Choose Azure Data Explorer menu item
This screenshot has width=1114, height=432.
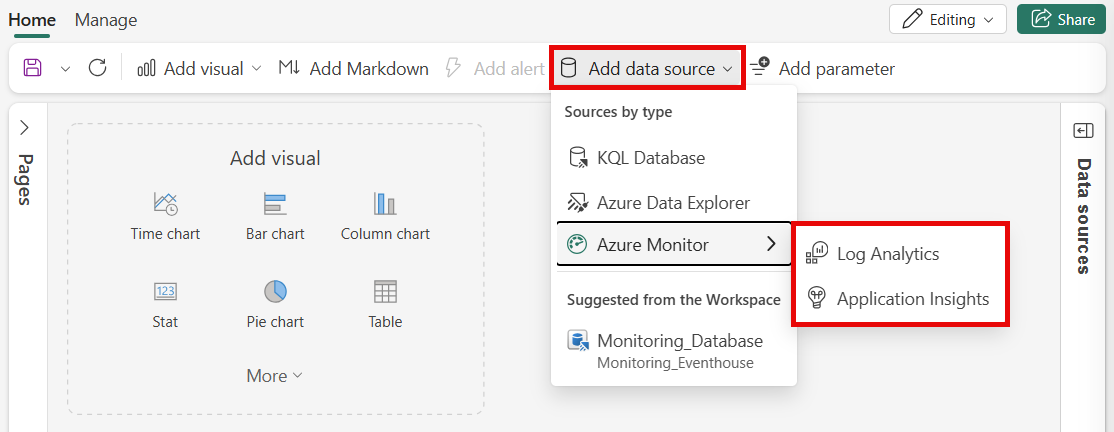coord(674,203)
